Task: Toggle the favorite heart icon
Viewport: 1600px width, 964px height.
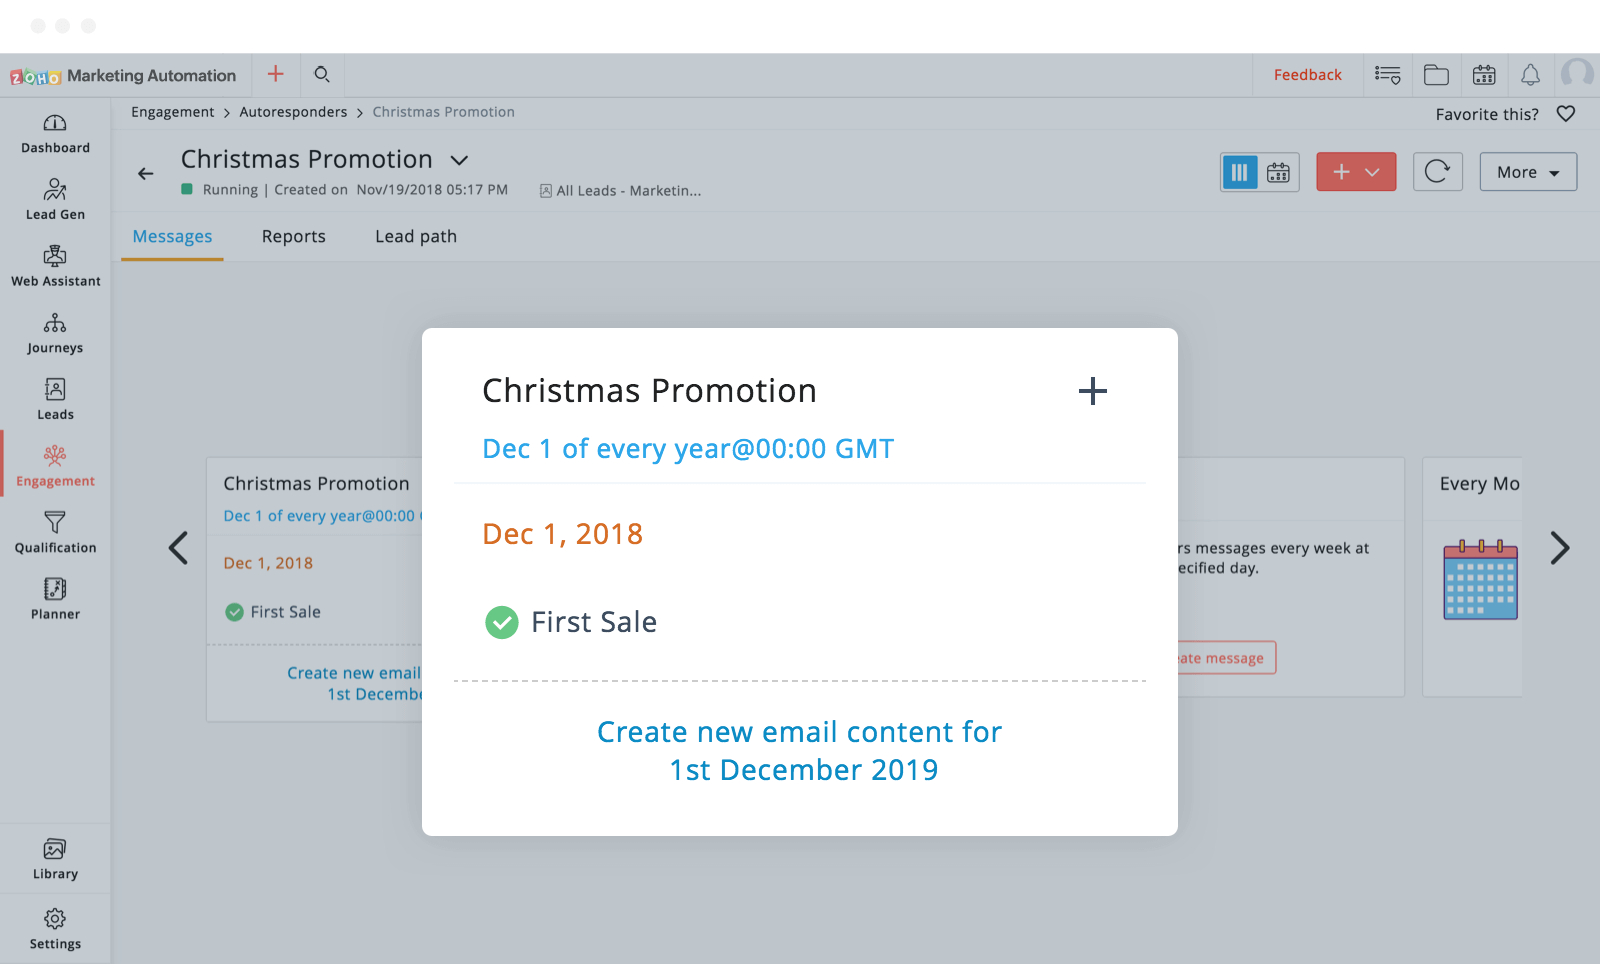Action: point(1566,114)
